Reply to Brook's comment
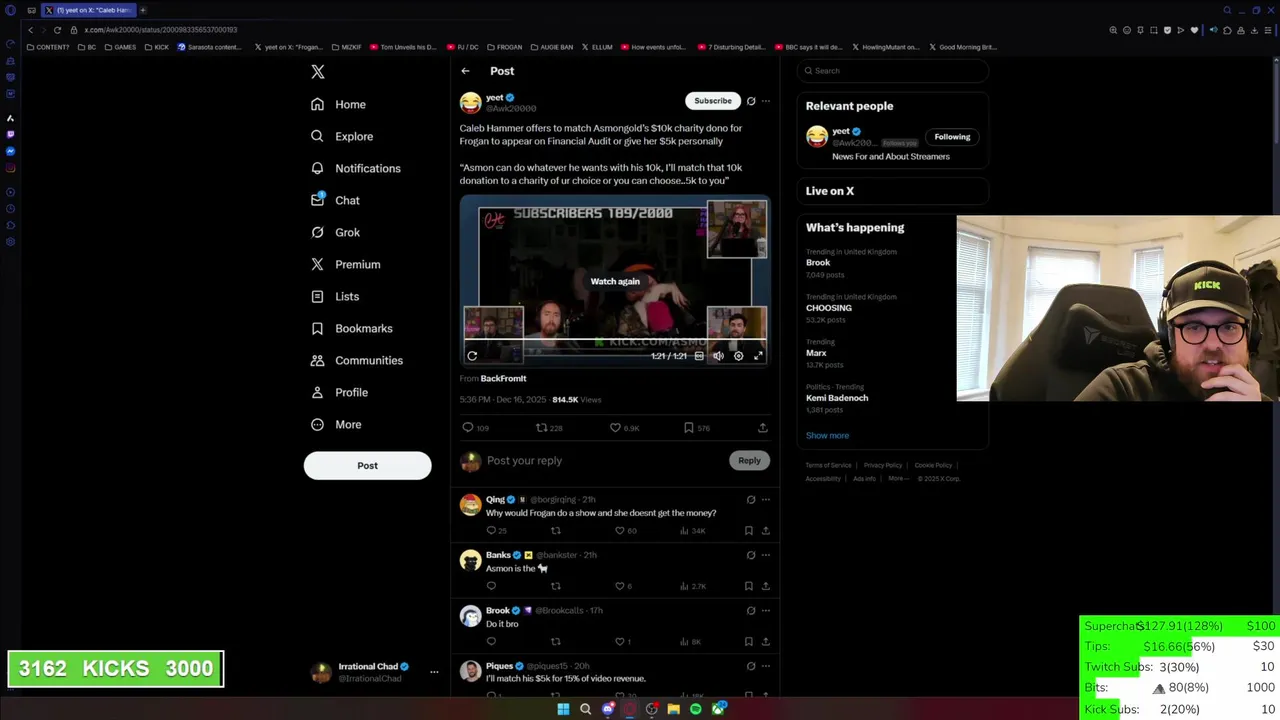The image size is (1280, 720). point(491,641)
